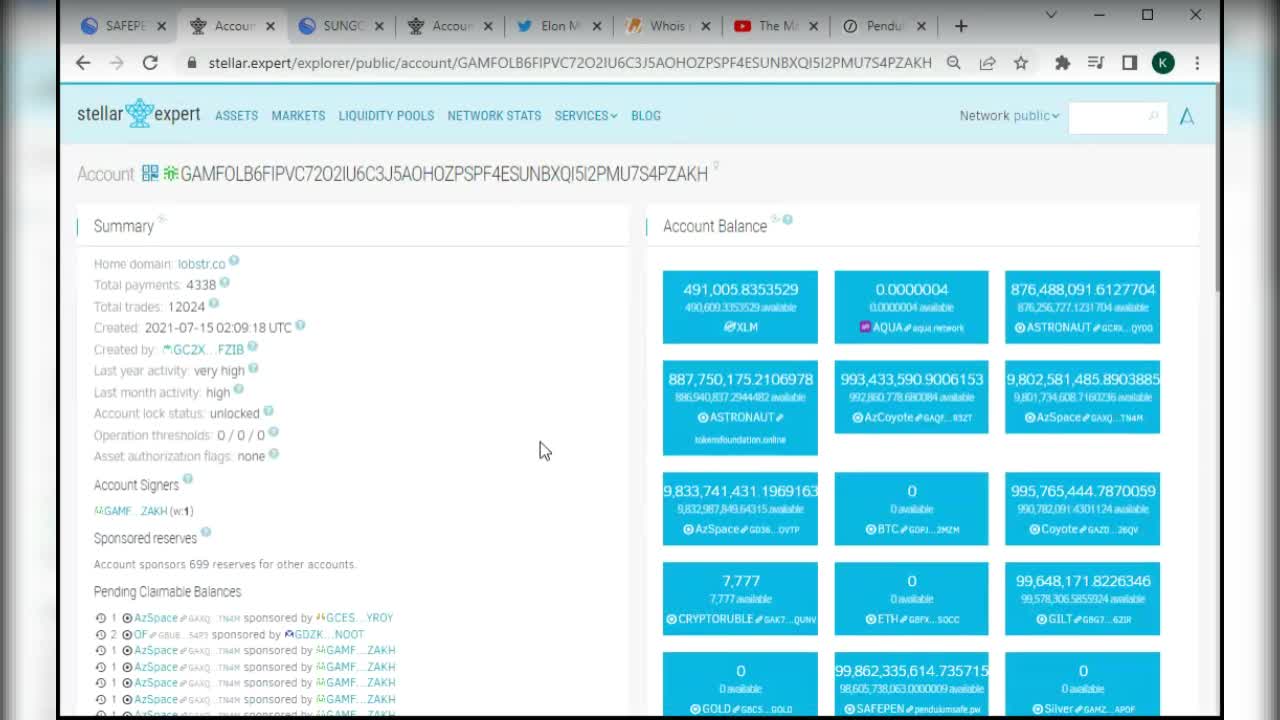Open browser side panel icon
Image resolution: width=1280 pixels, height=720 pixels.
coord(1129,62)
